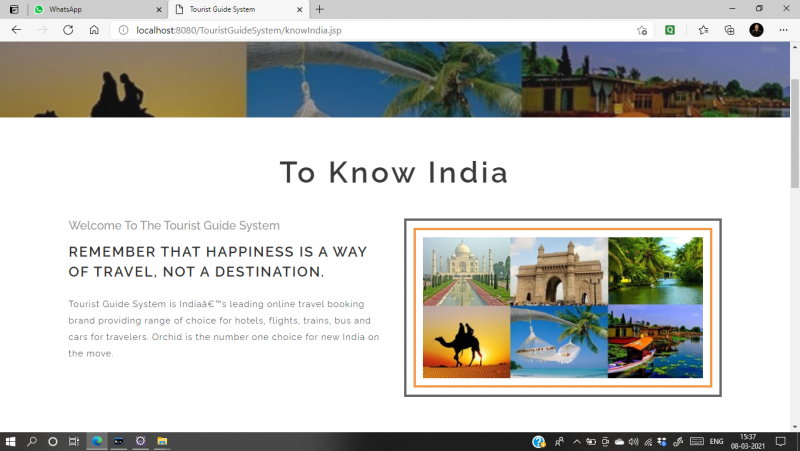Click the hammock palm banner photo

click(x=384, y=80)
